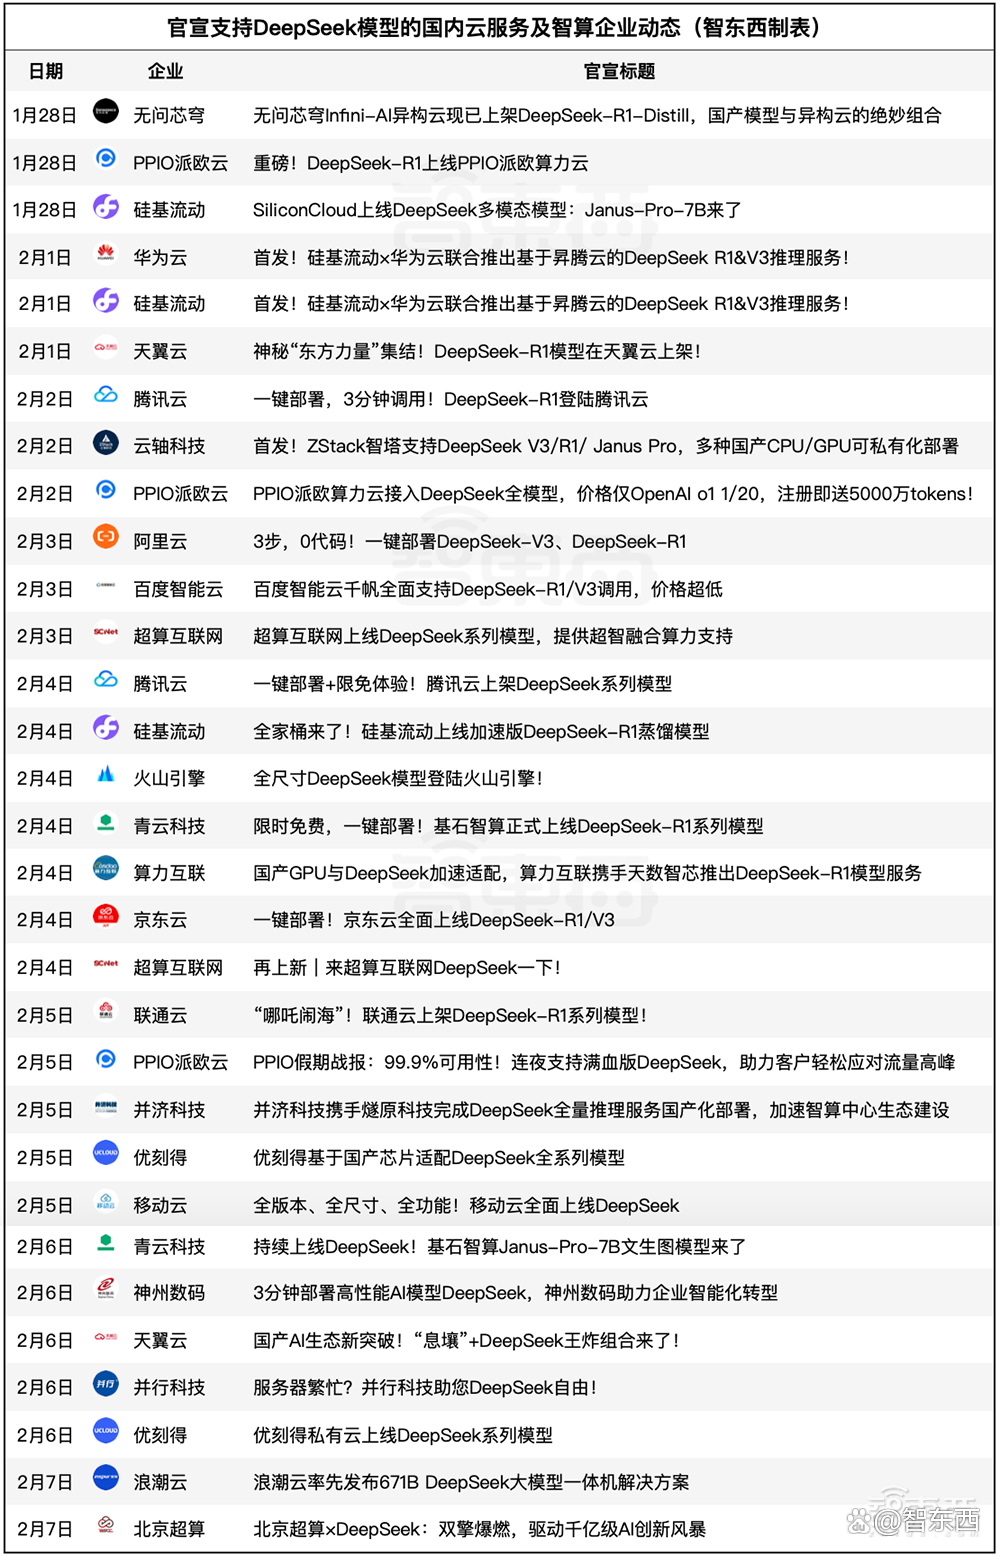Viewport: 1000px width, 1556px height.
Task: Click the SiliconCloud上线DeepSeek多模态模型 title
Action: (x=497, y=210)
